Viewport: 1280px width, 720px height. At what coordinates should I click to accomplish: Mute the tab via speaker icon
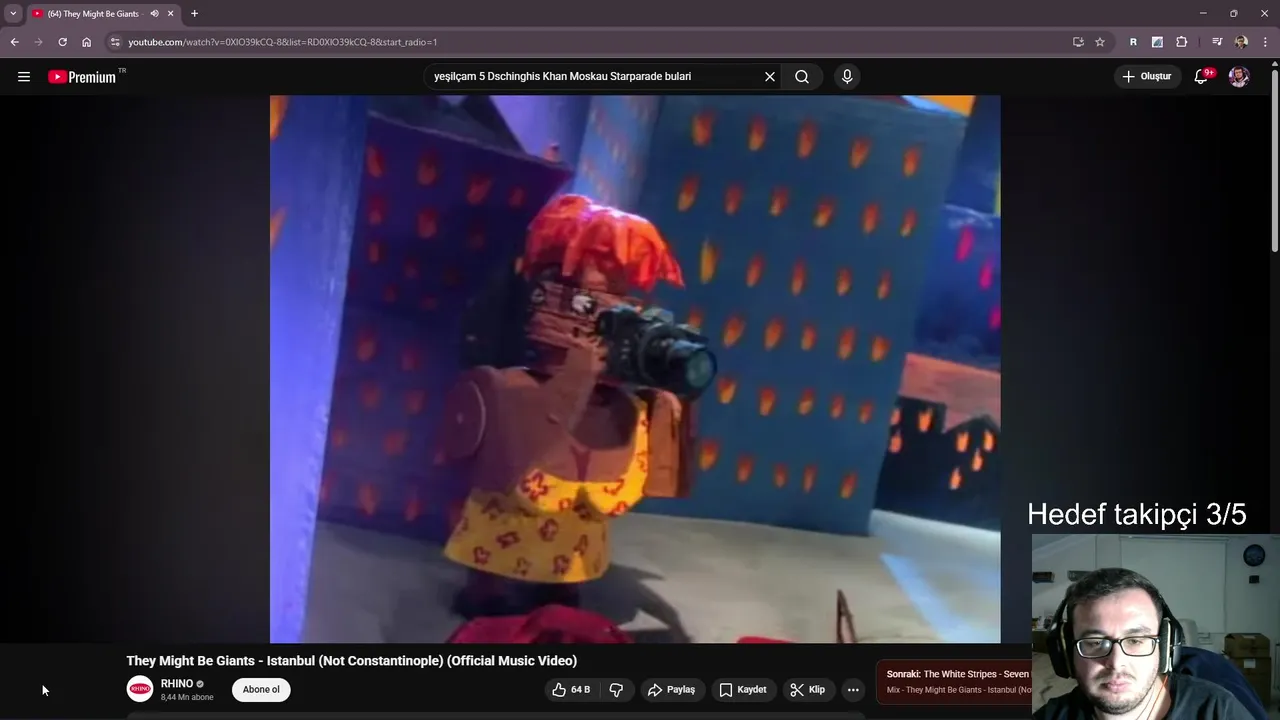(x=154, y=14)
